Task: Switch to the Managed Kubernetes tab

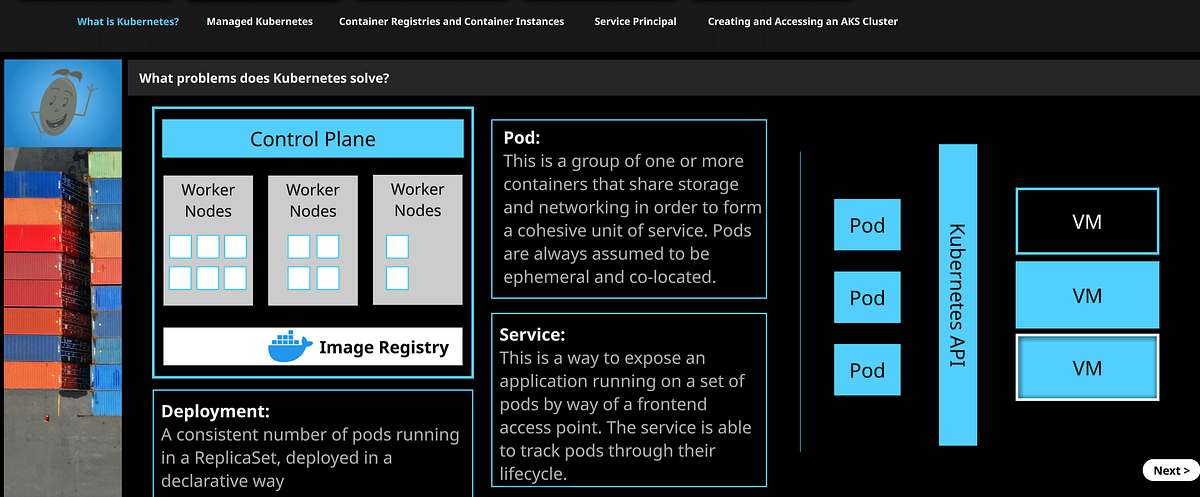Action: pos(259,21)
